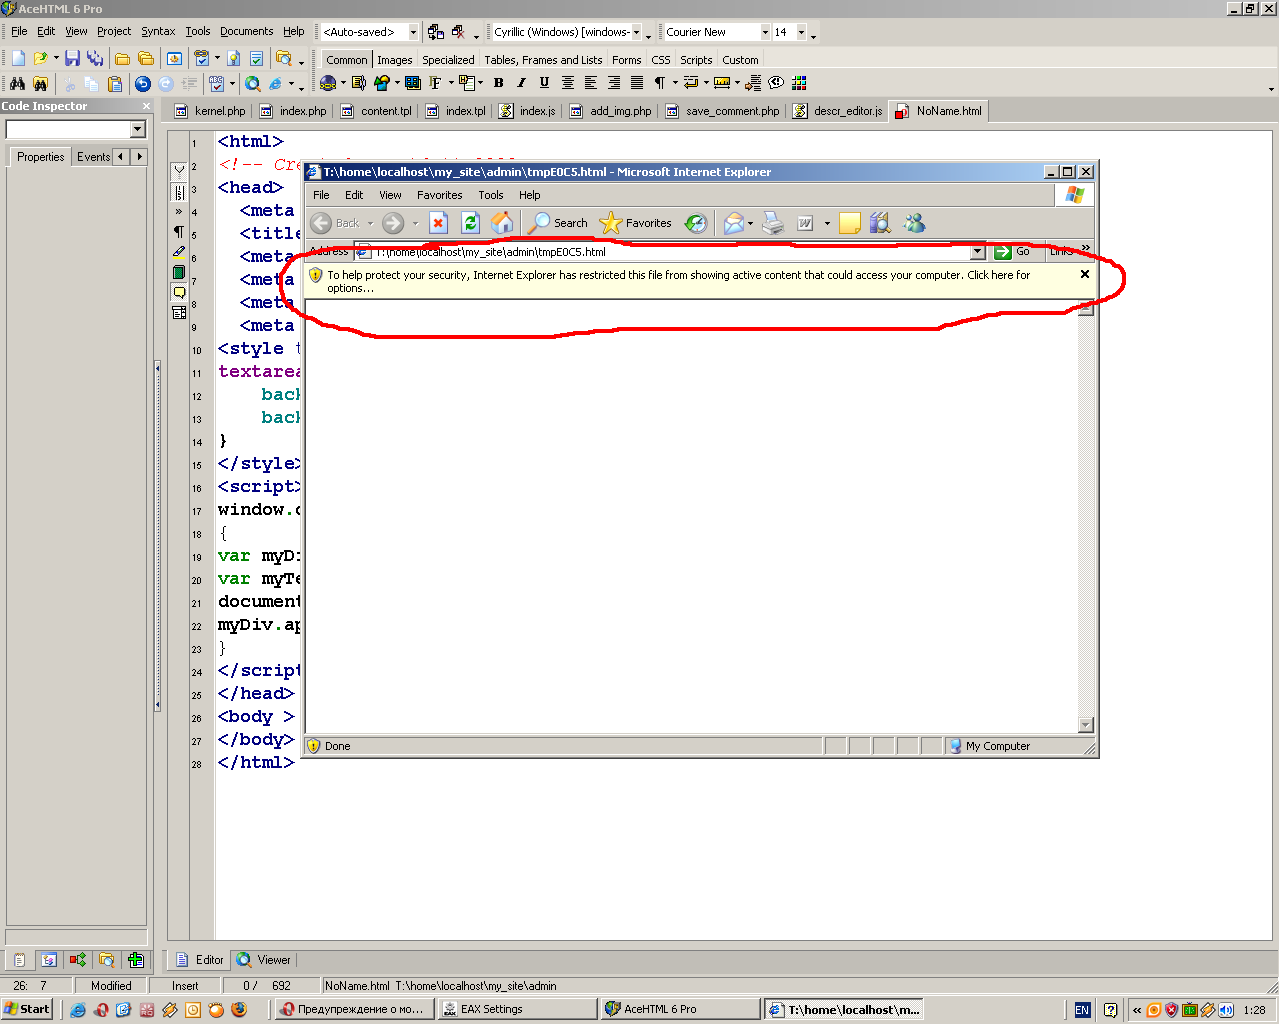Screen dimensions: 1280x1024
Task: Click the History icon in Internet Explorer
Action: pyautogui.click(x=696, y=223)
